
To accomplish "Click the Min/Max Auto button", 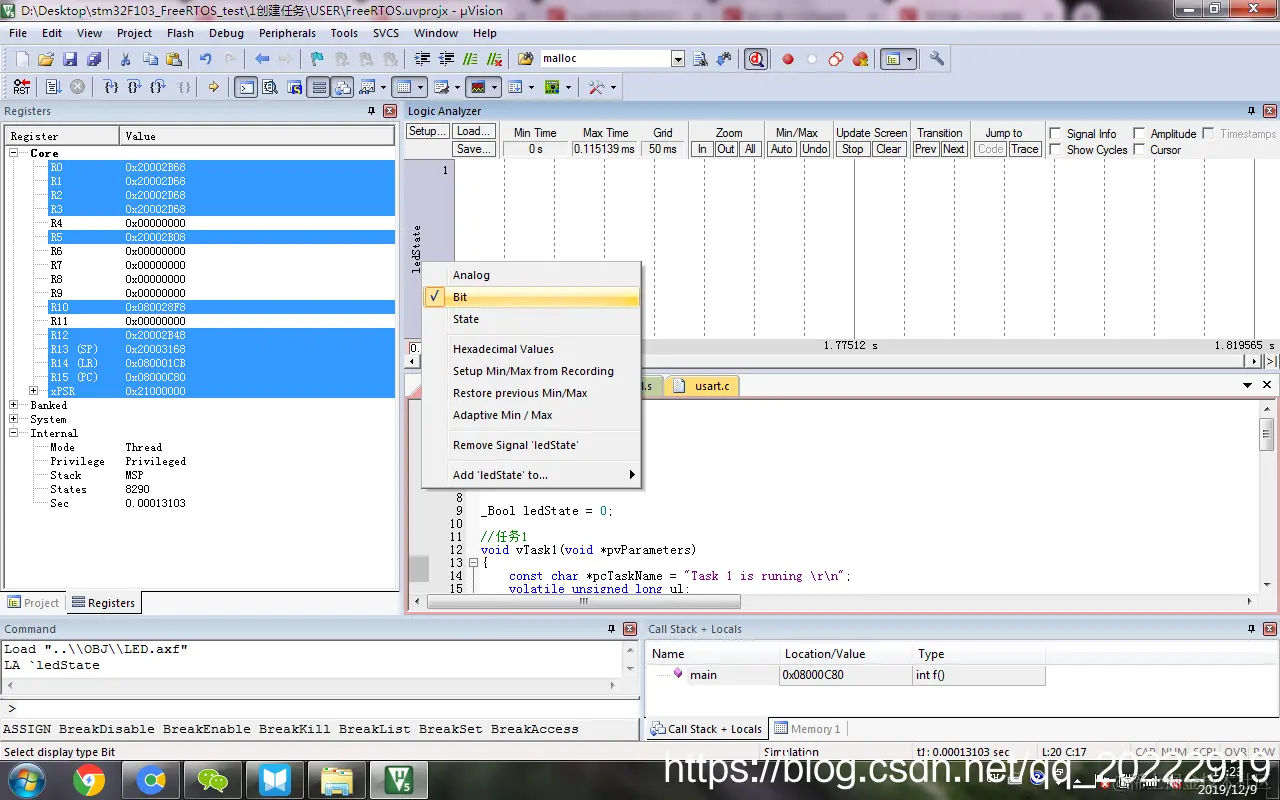I will click(782, 149).
